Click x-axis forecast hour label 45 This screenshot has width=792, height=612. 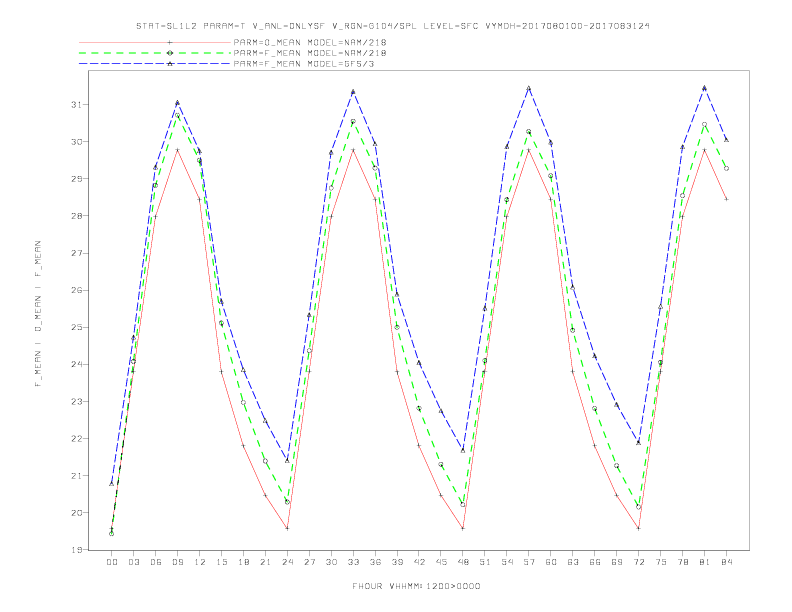441,562
